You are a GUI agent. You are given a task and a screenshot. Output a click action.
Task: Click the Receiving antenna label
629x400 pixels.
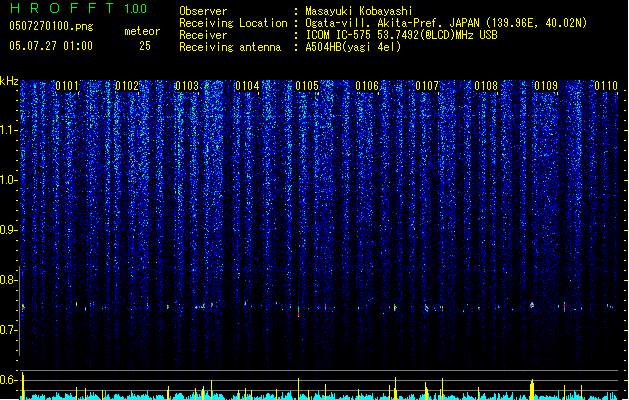click(x=230, y=47)
